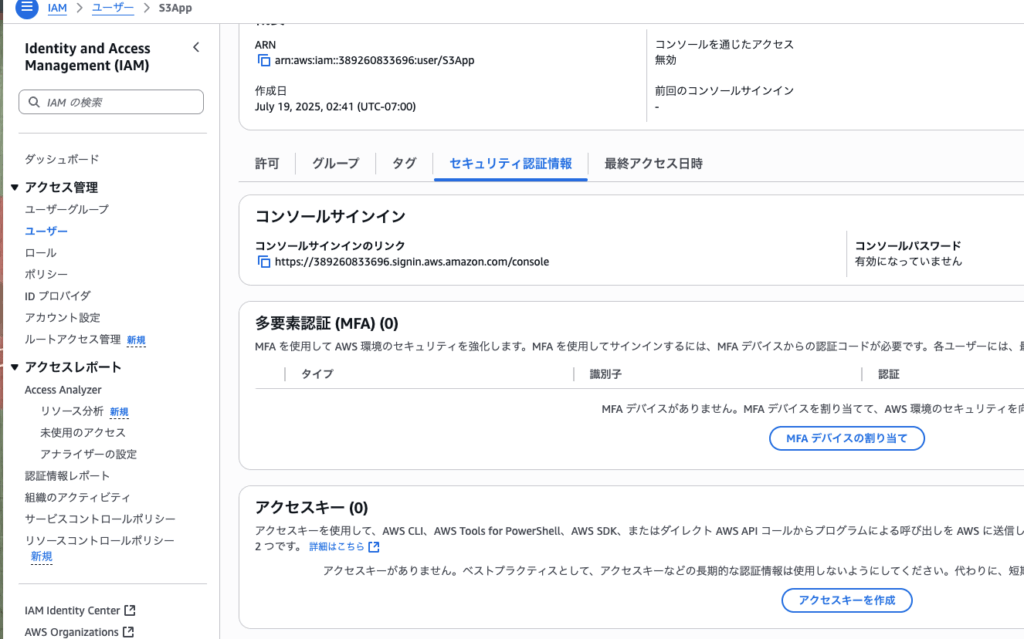This screenshot has width=1024, height=639.
Task: Click the コンソールサインイン heading
Action: [330, 216]
